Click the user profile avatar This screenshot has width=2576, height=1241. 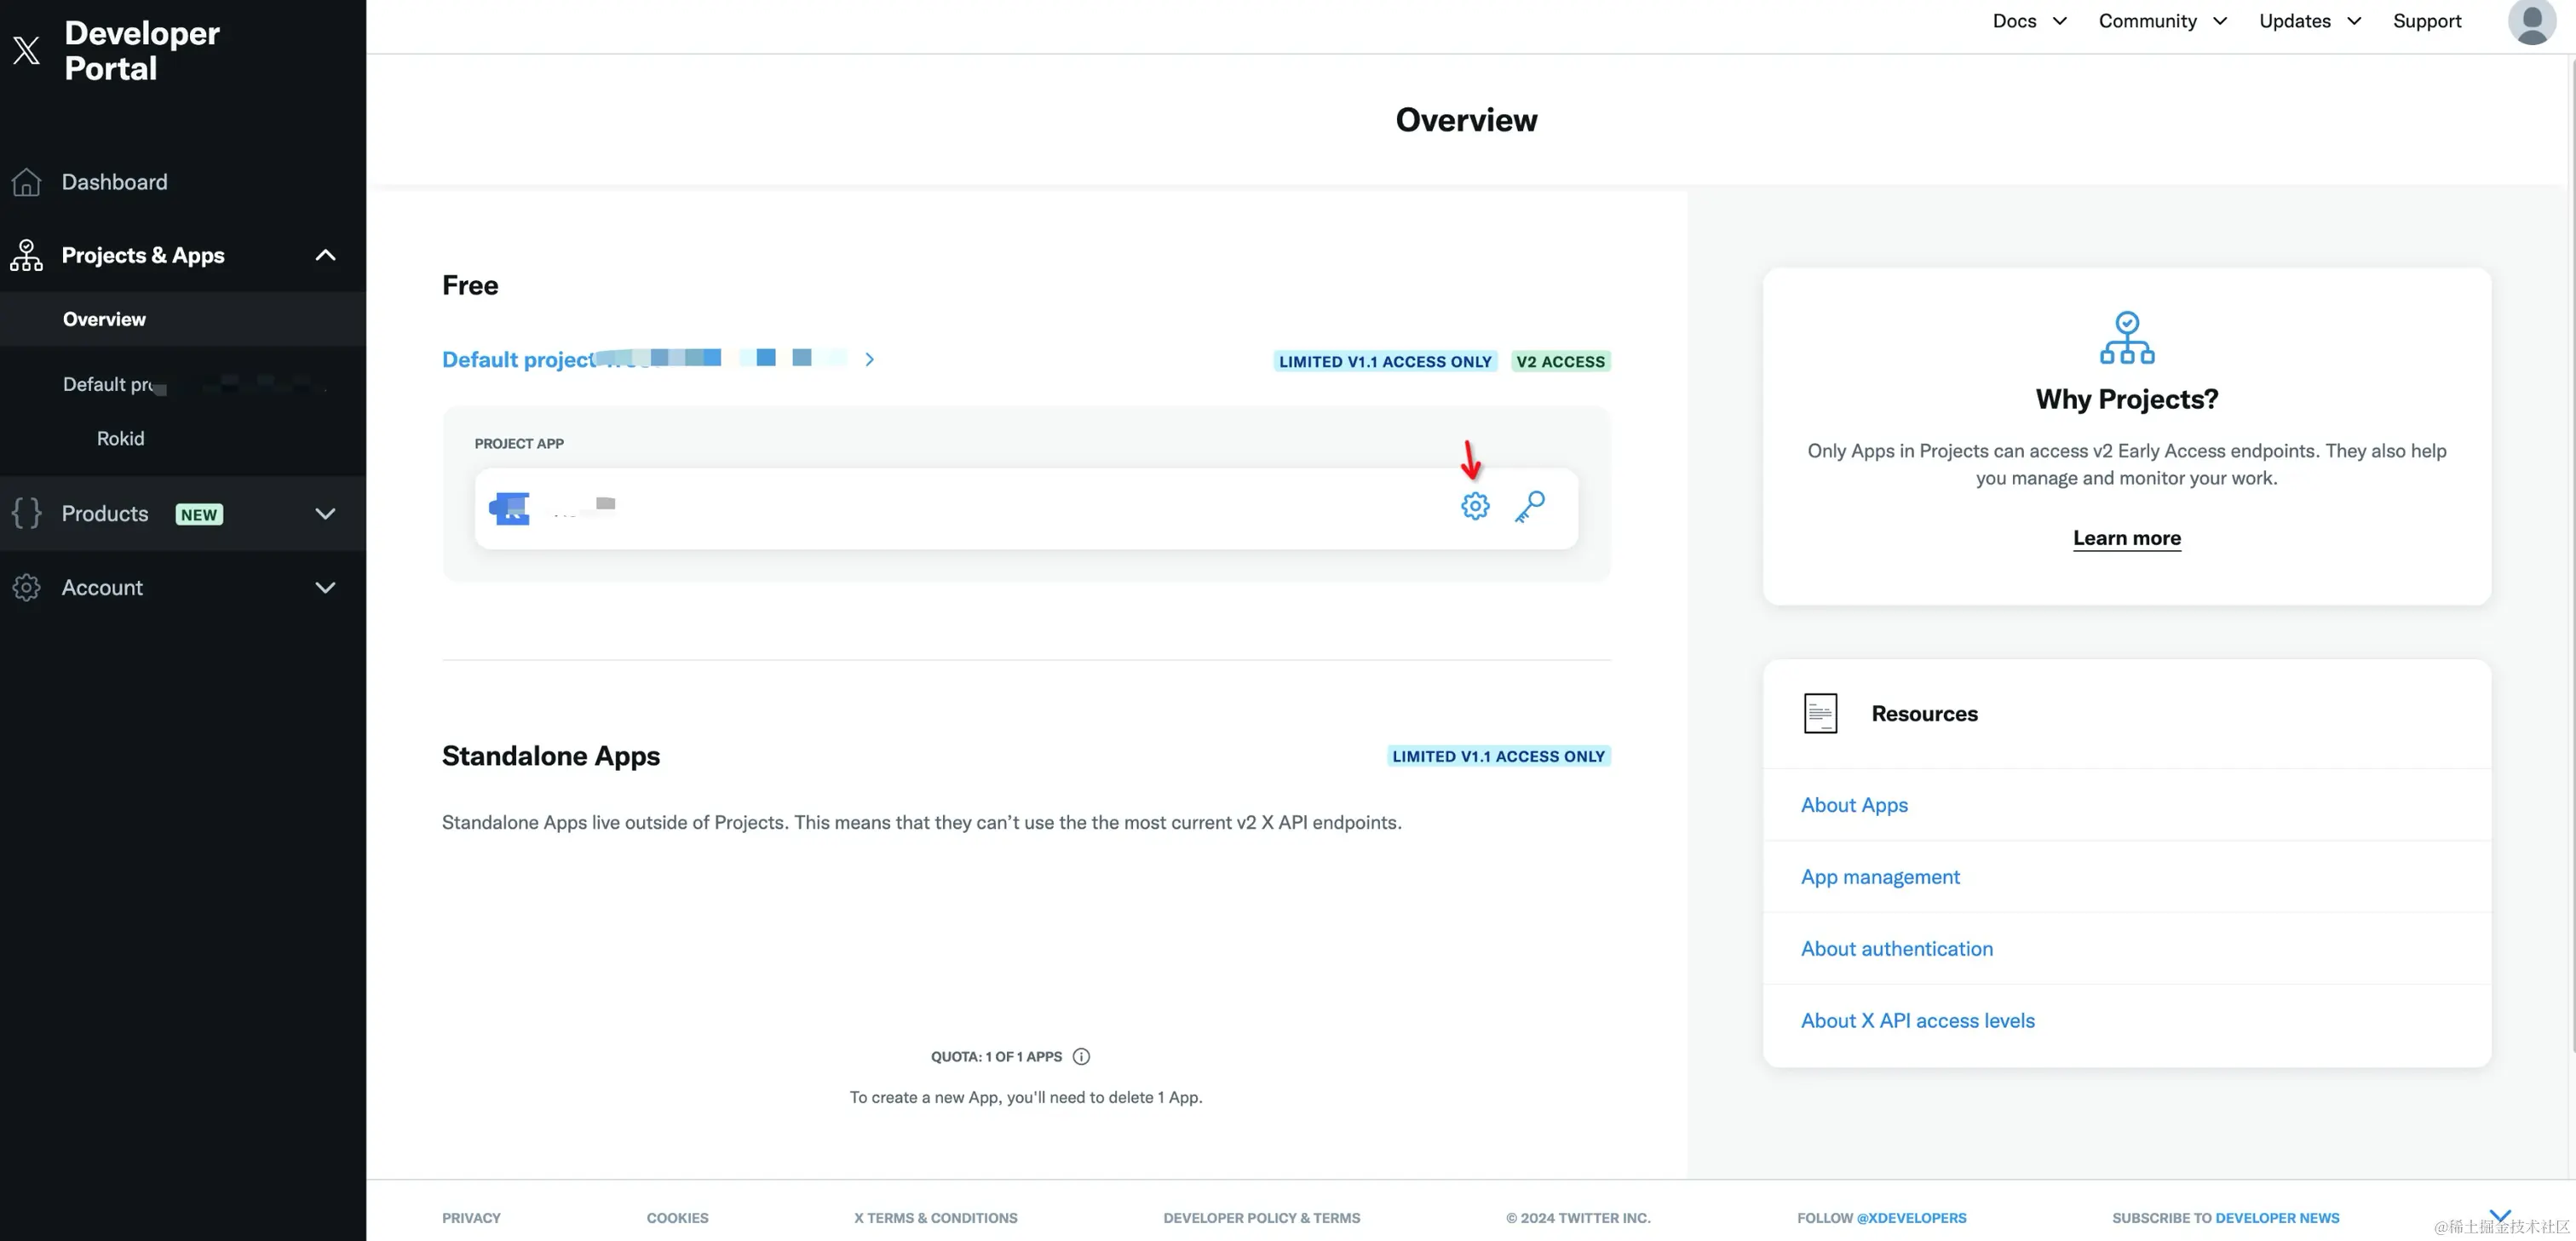(2530, 22)
